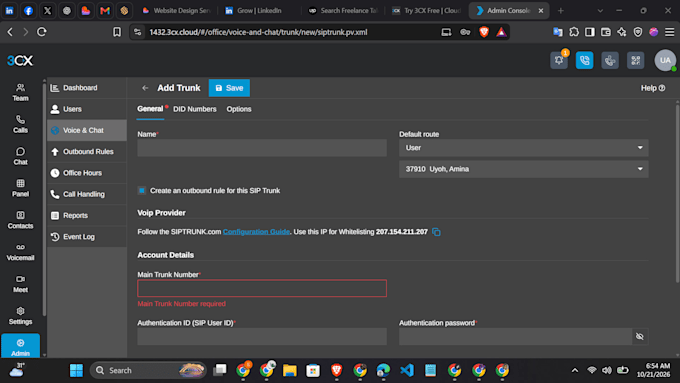Screen dimensions: 680x383
Task: Reload the browser page
Action: pyautogui.click(x=42, y=32)
